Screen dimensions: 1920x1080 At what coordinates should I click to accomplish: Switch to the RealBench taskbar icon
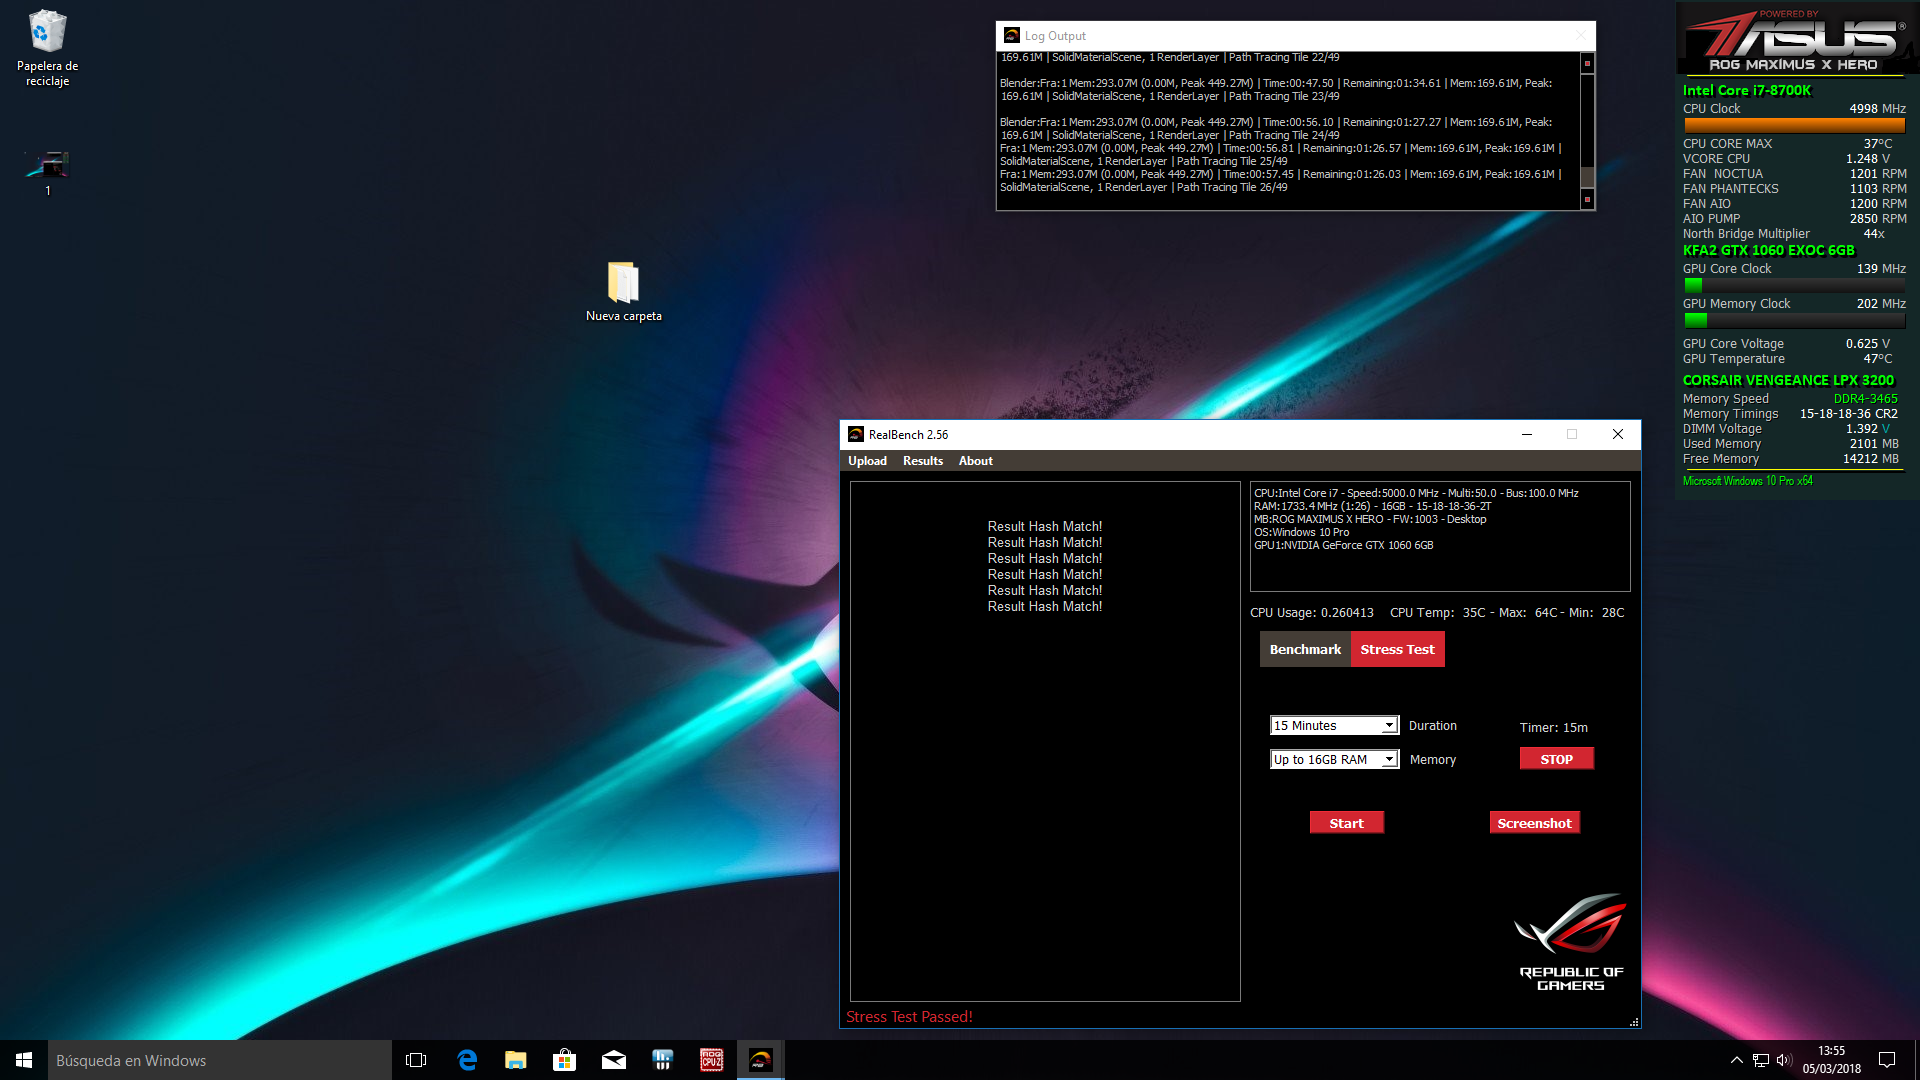pos(760,1060)
